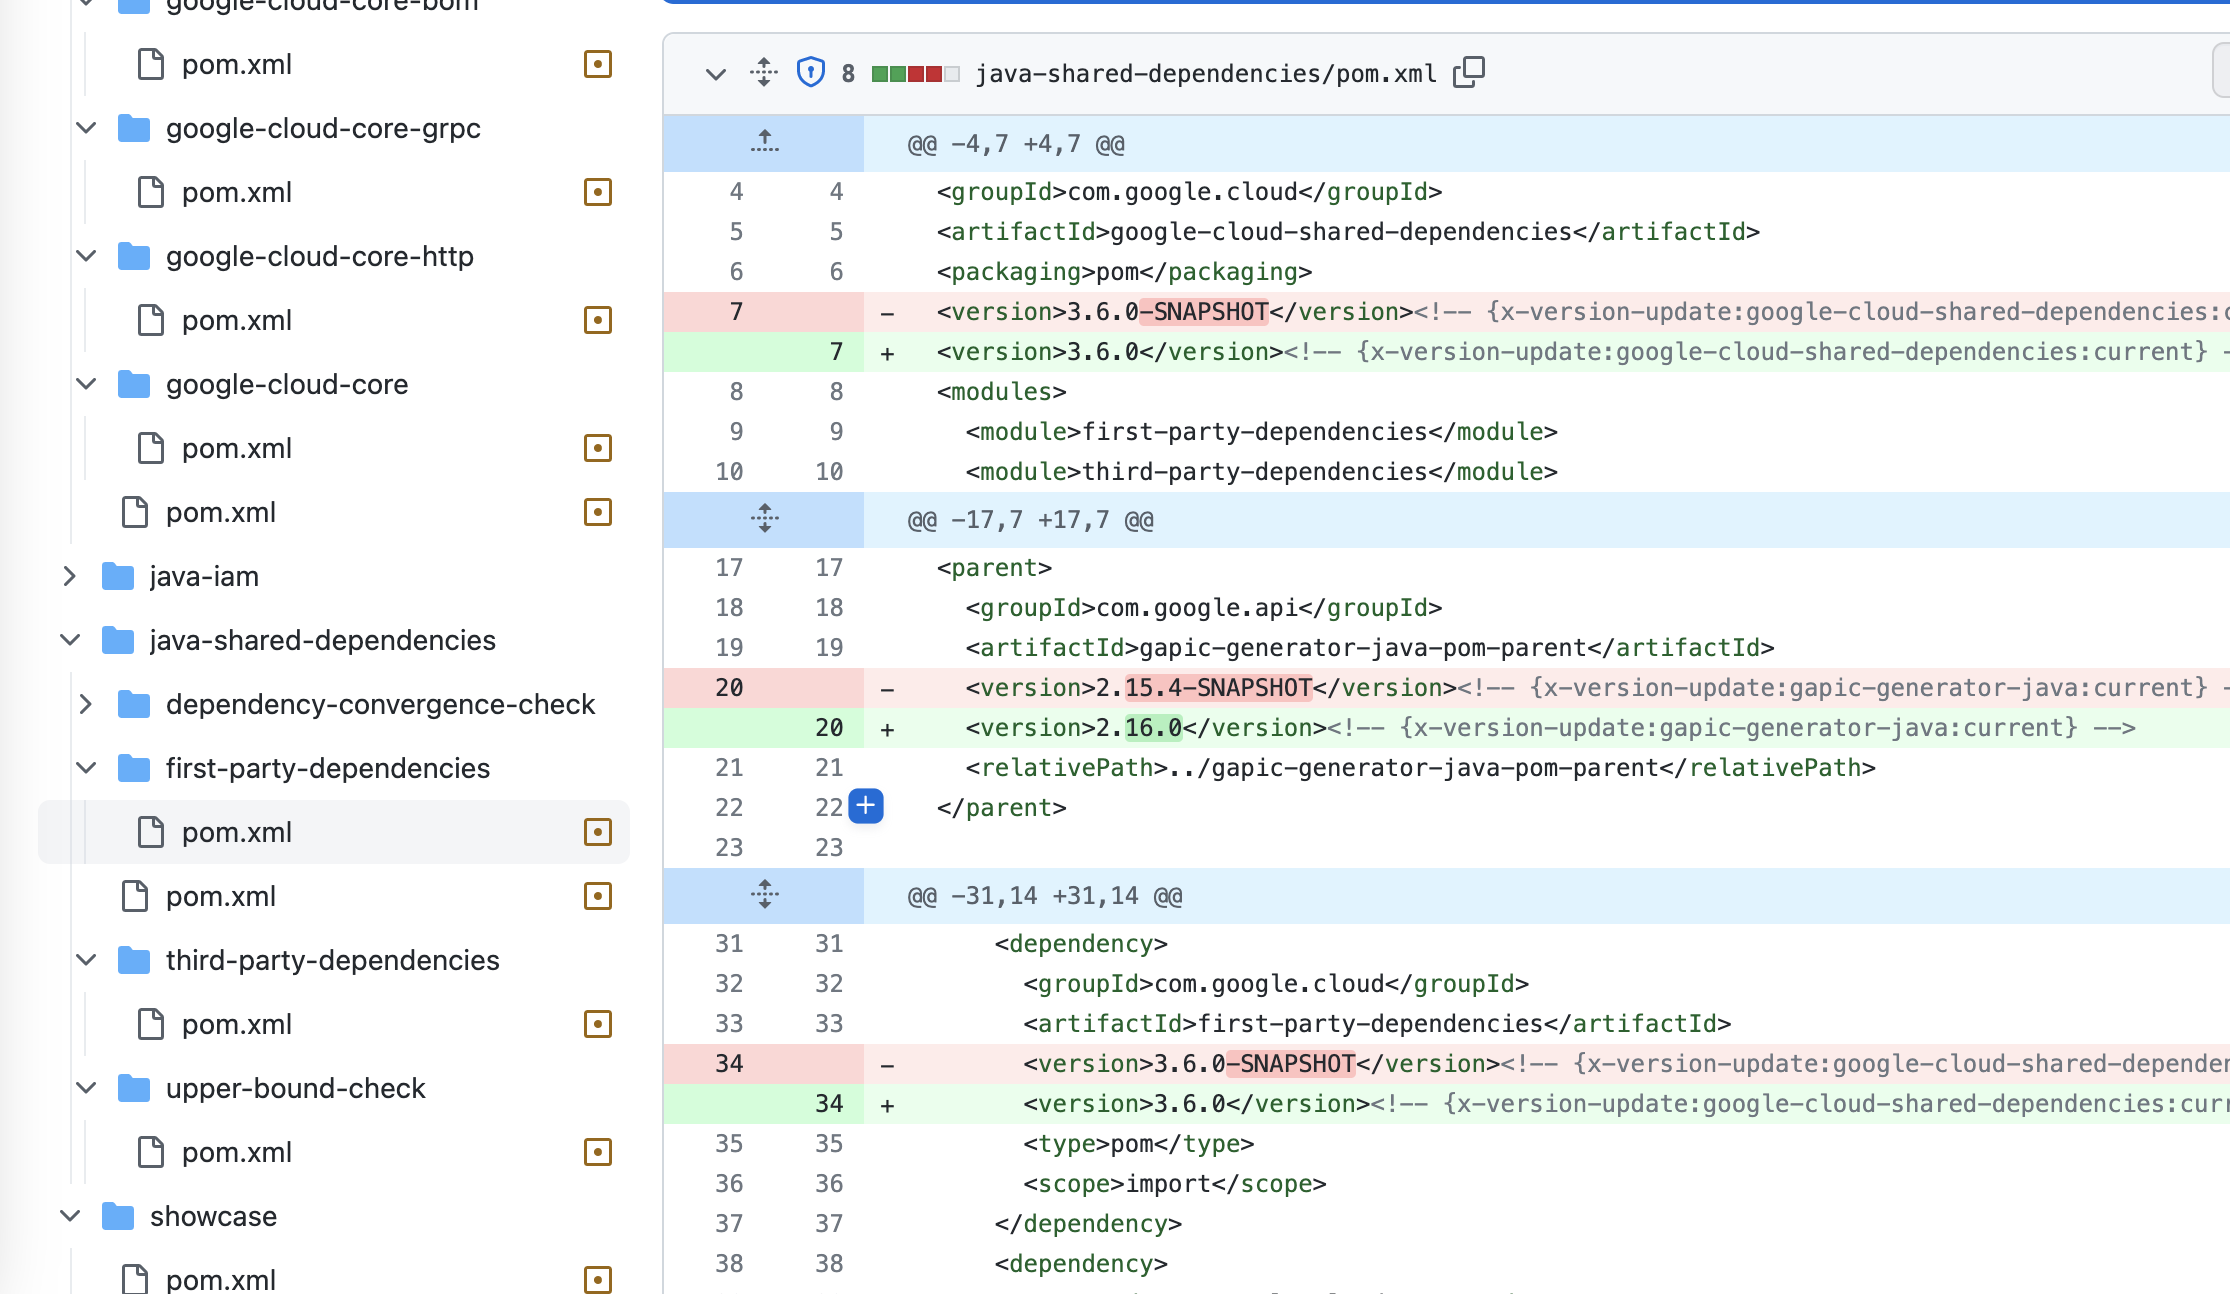Collapse the java-shared-dependencies/pom.xml diff
This screenshot has width=2230, height=1294.
click(x=715, y=73)
